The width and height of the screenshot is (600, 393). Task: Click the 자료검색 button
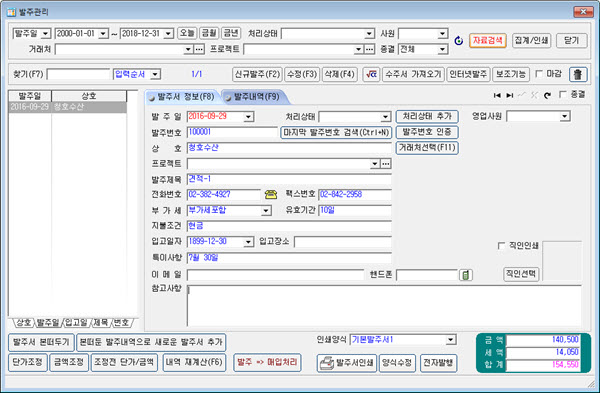pos(488,41)
